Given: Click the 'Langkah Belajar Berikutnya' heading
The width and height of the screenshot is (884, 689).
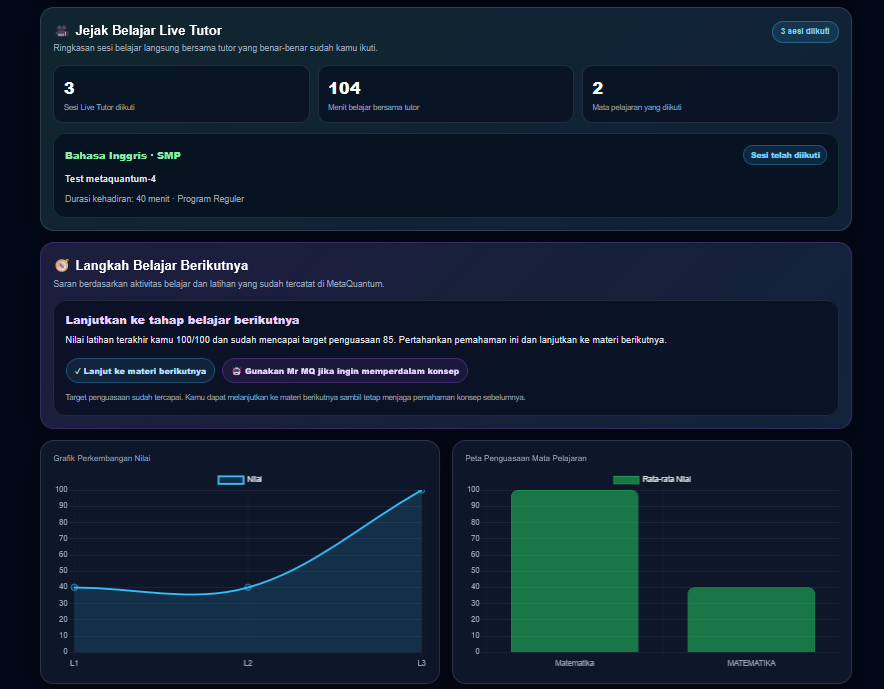Looking at the screenshot, I should [x=162, y=266].
